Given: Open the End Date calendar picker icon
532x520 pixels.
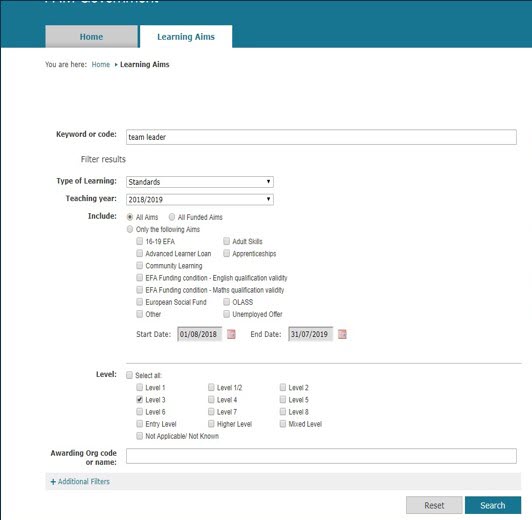Looking at the screenshot, I should [342, 334].
